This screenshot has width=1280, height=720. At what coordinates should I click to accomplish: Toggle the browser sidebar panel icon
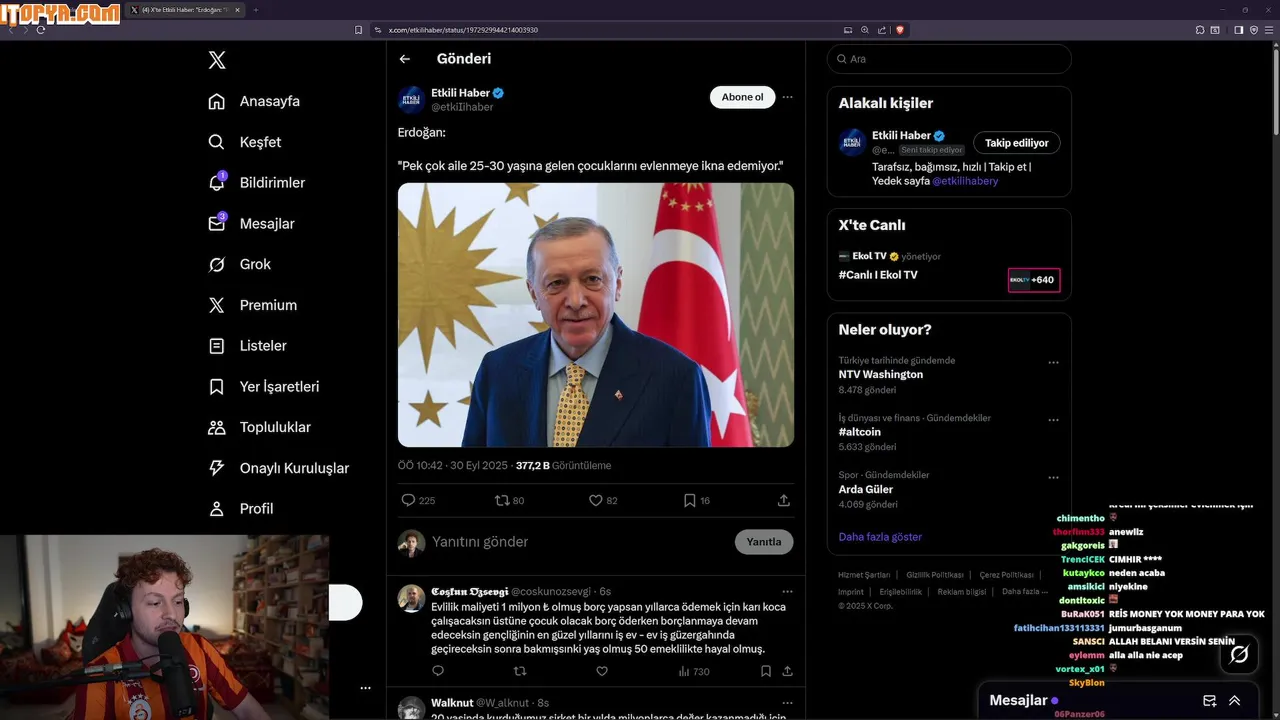tap(1238, 30)
